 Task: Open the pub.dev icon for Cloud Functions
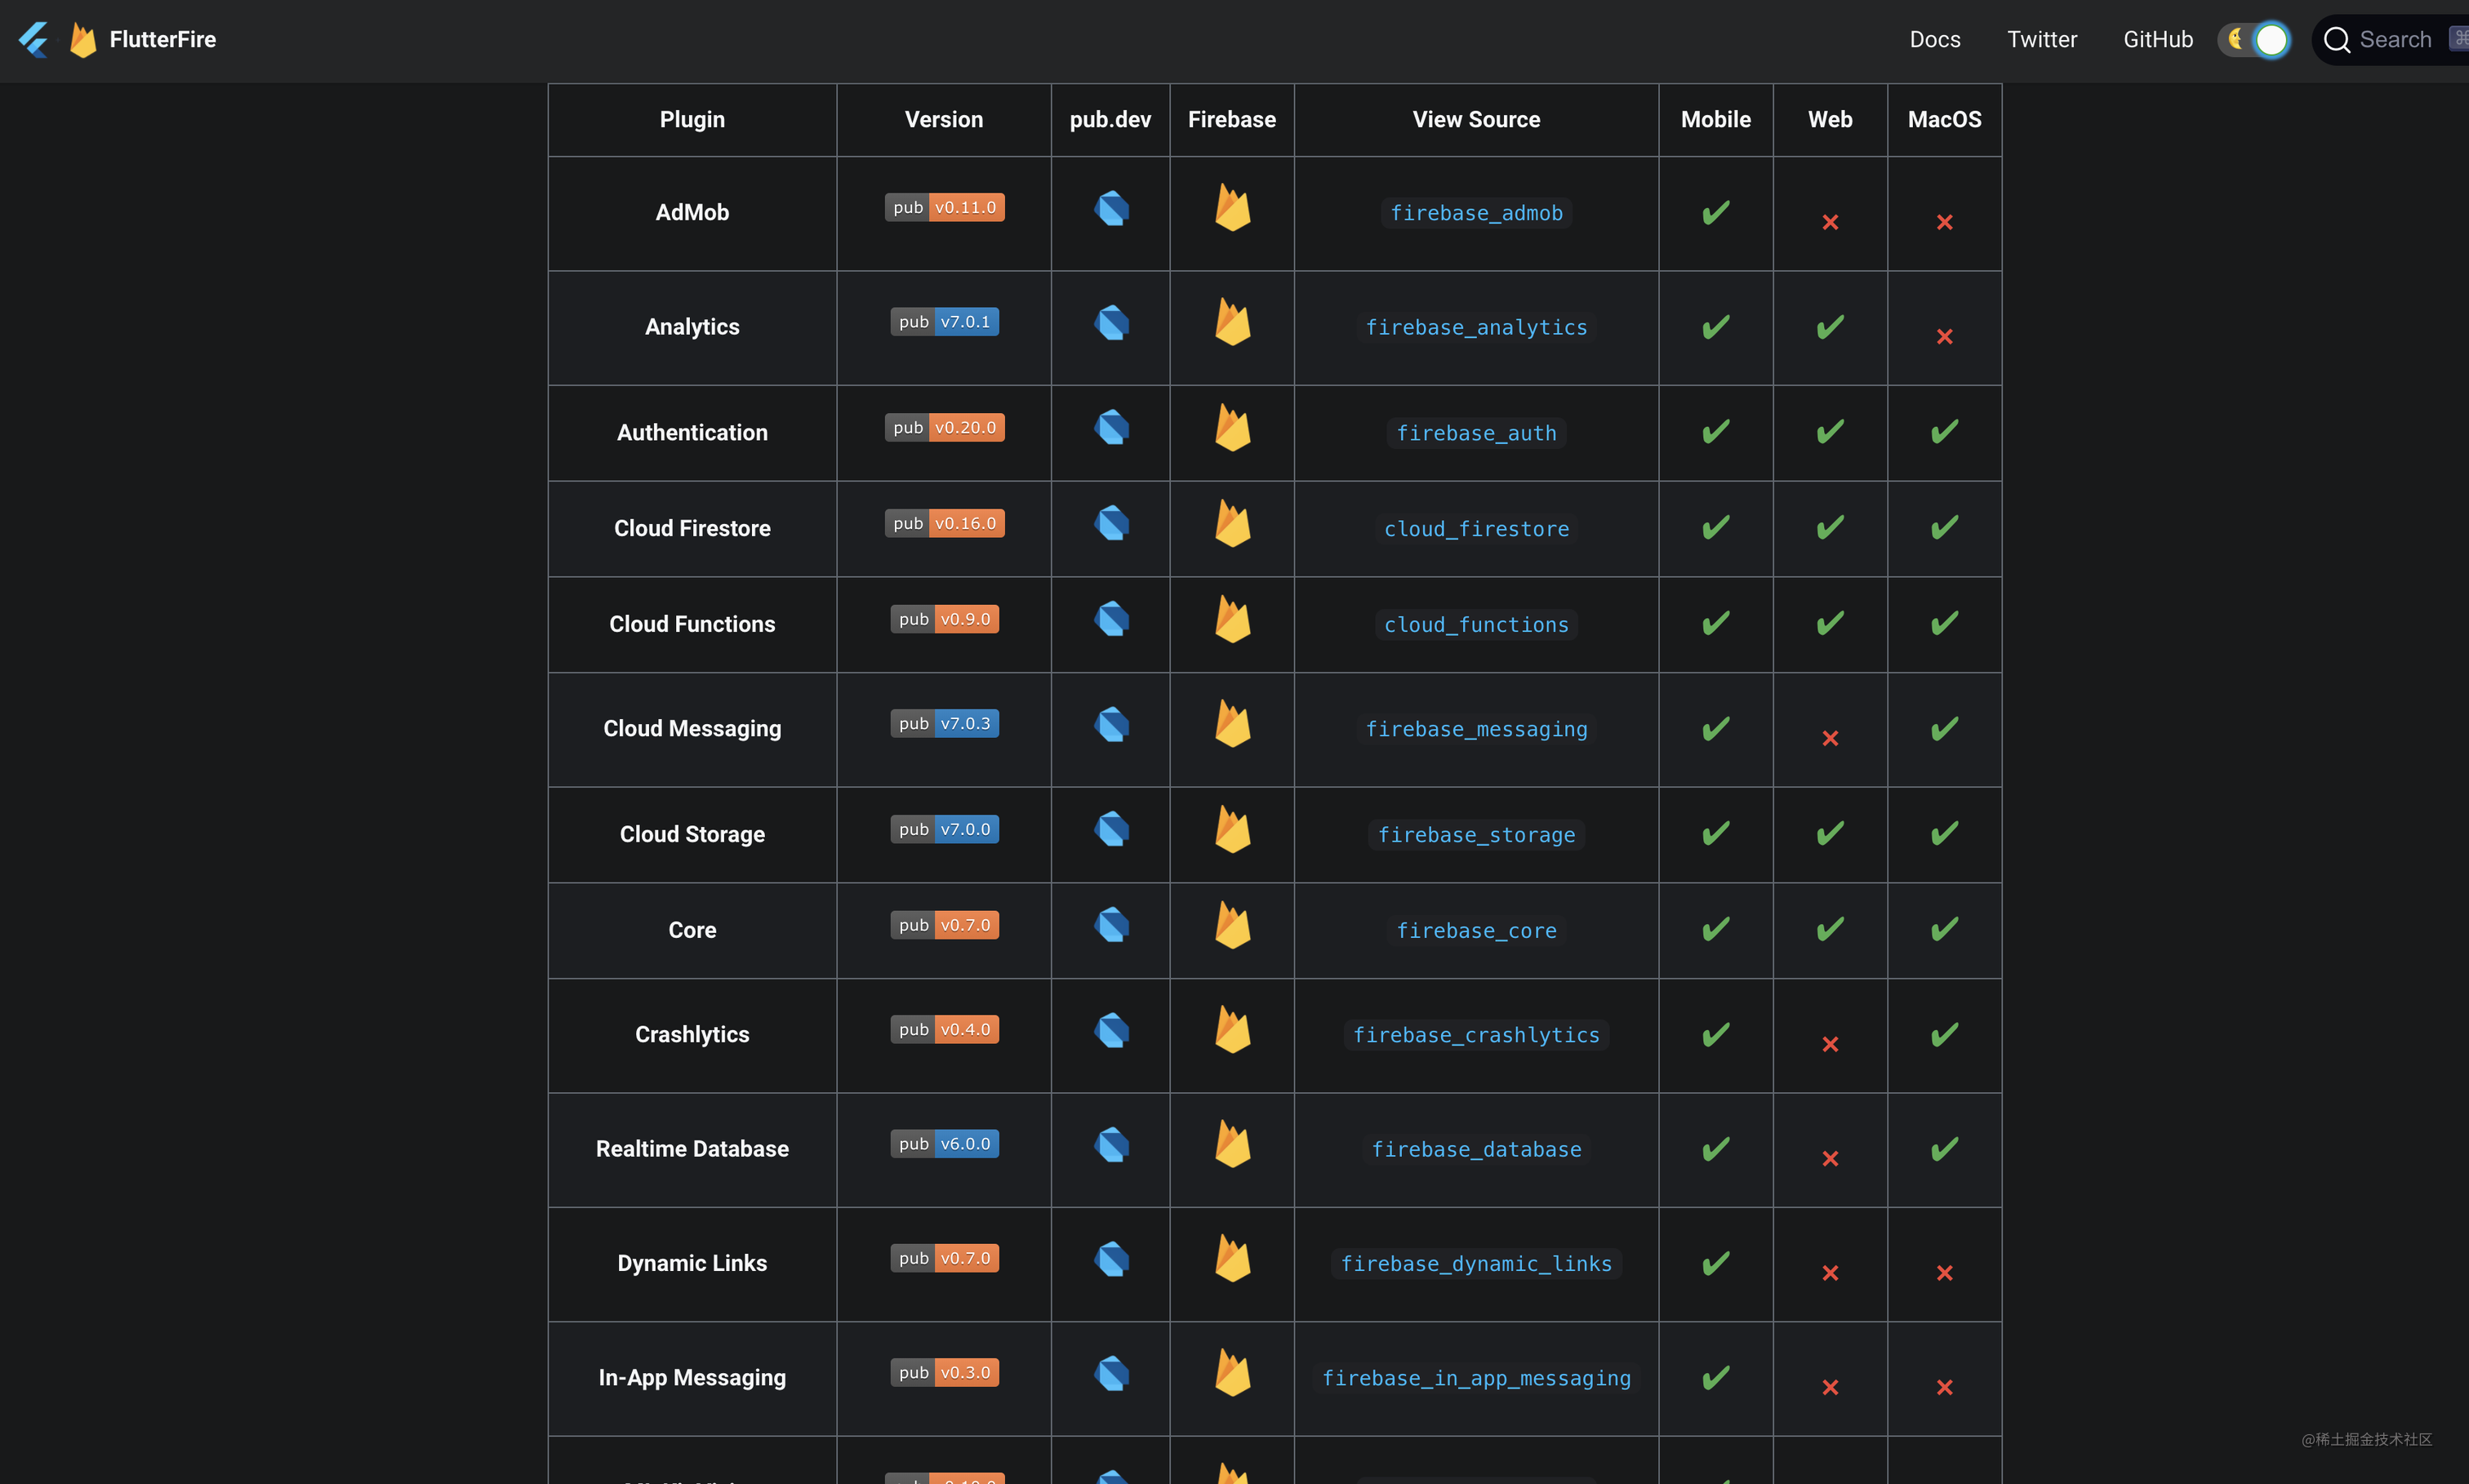click(x=1111, y=619)
